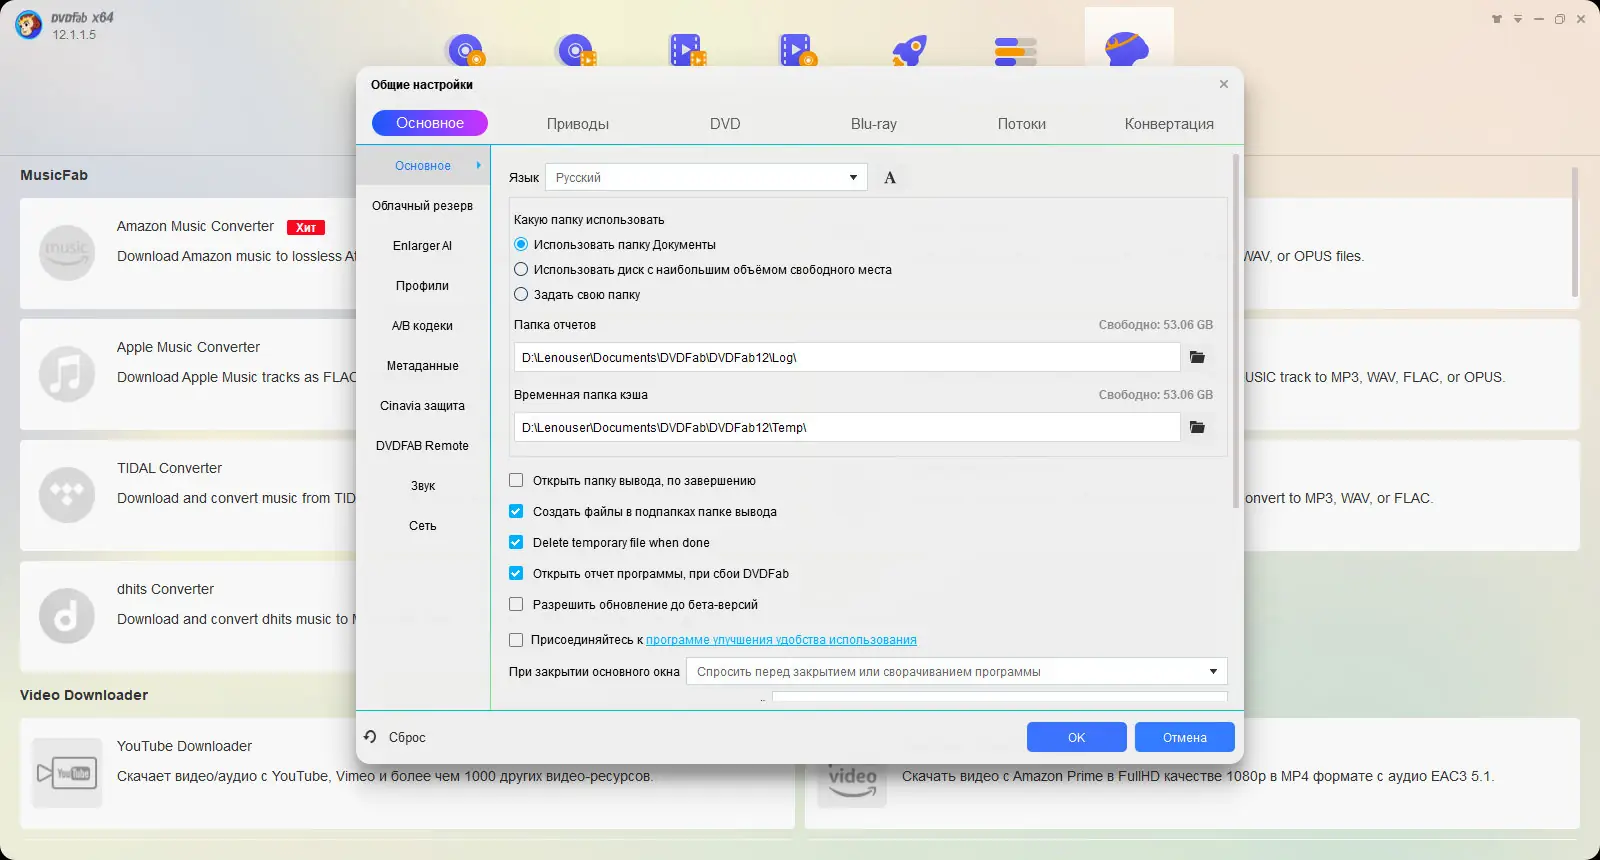The height and width of the screenshot is (860, 1600).
Task: Switch to the DVD tab
Action: coord(725,124)
